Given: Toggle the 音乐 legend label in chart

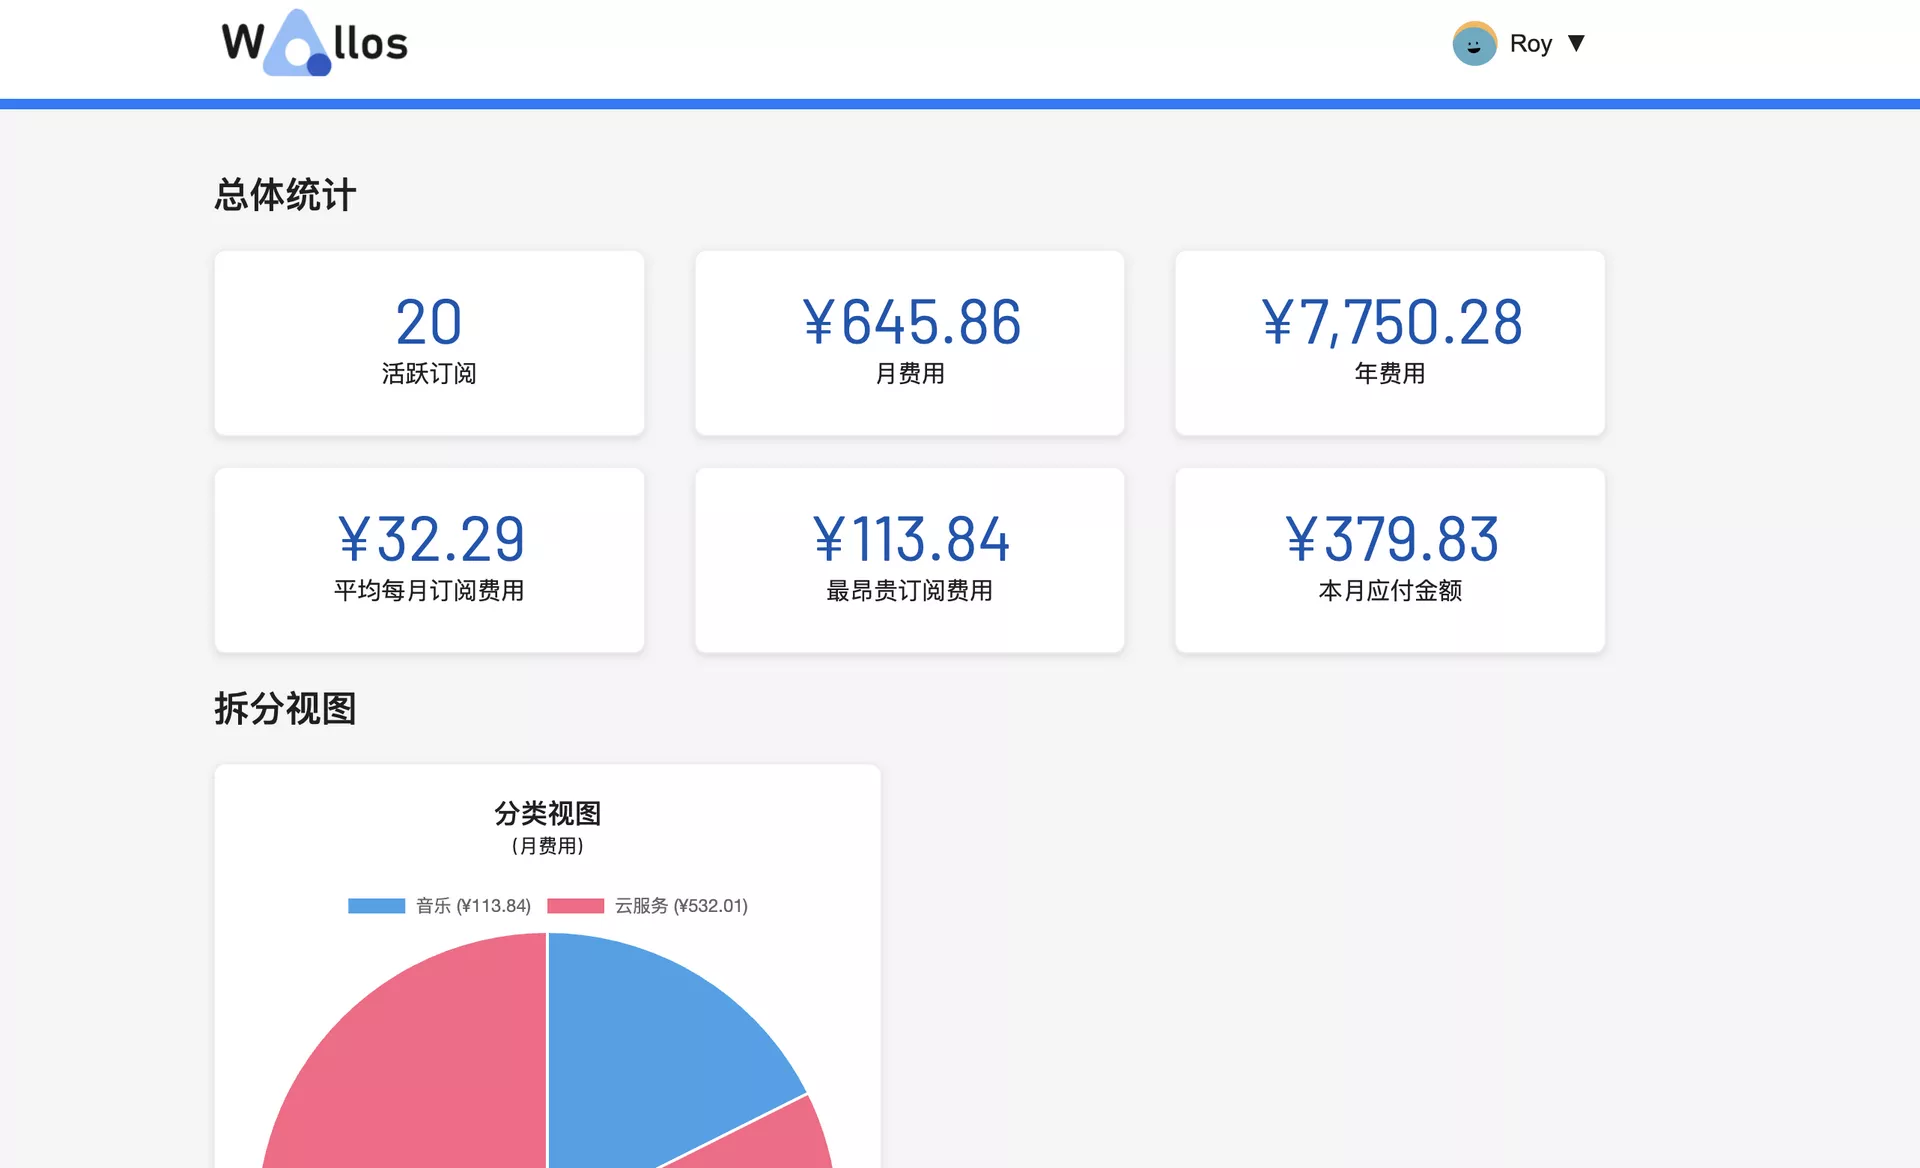Looking at the screenshot, I should (473, 906).
